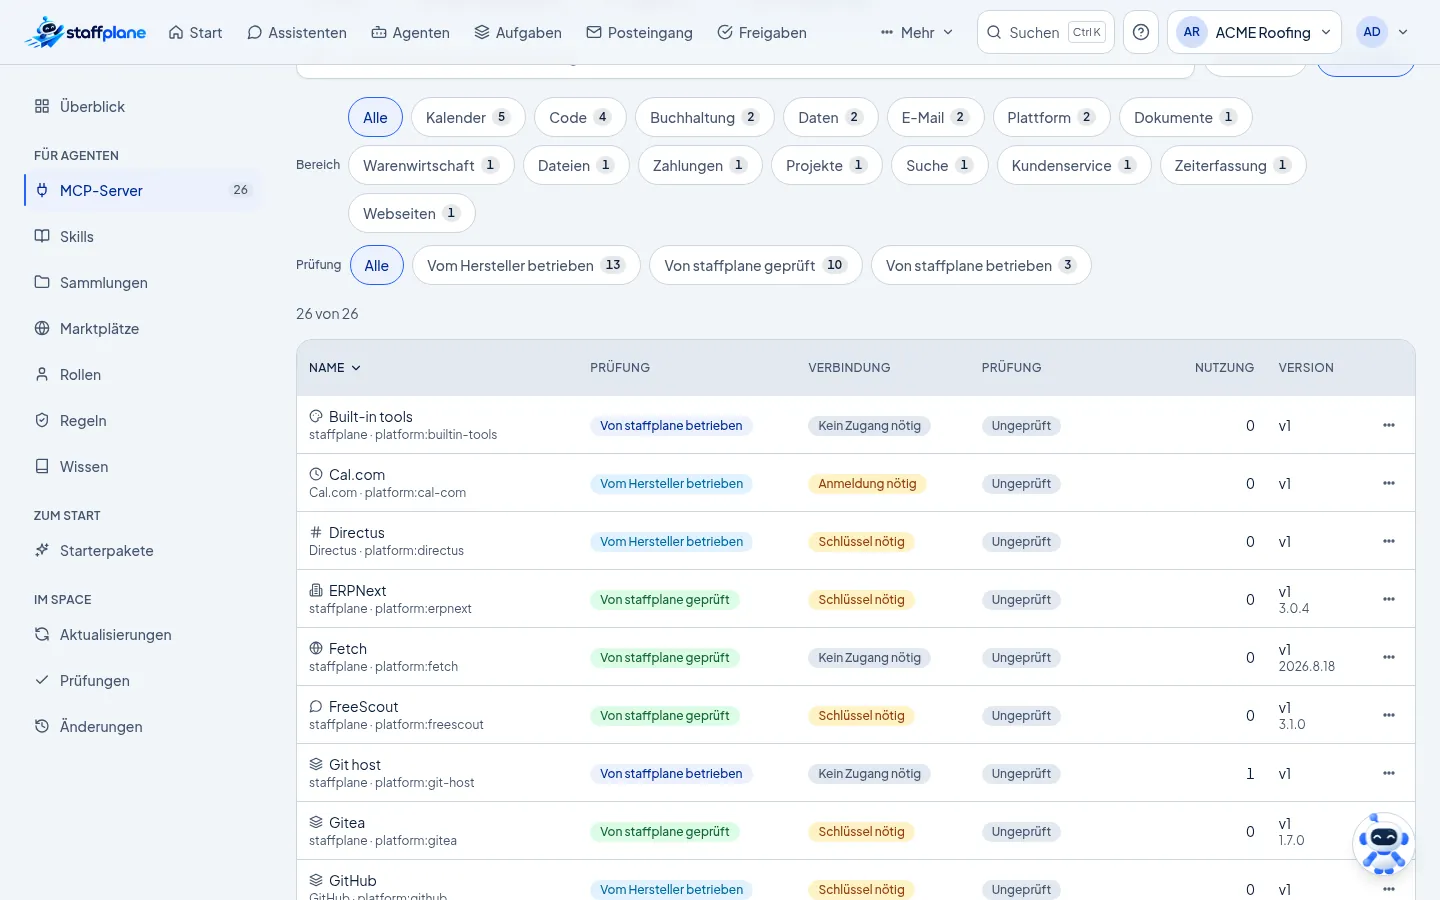Image resolution: width=1440 pixels, height=900 pixels.
Task: Open row actions for Fetch
Action: (1389, 657)
